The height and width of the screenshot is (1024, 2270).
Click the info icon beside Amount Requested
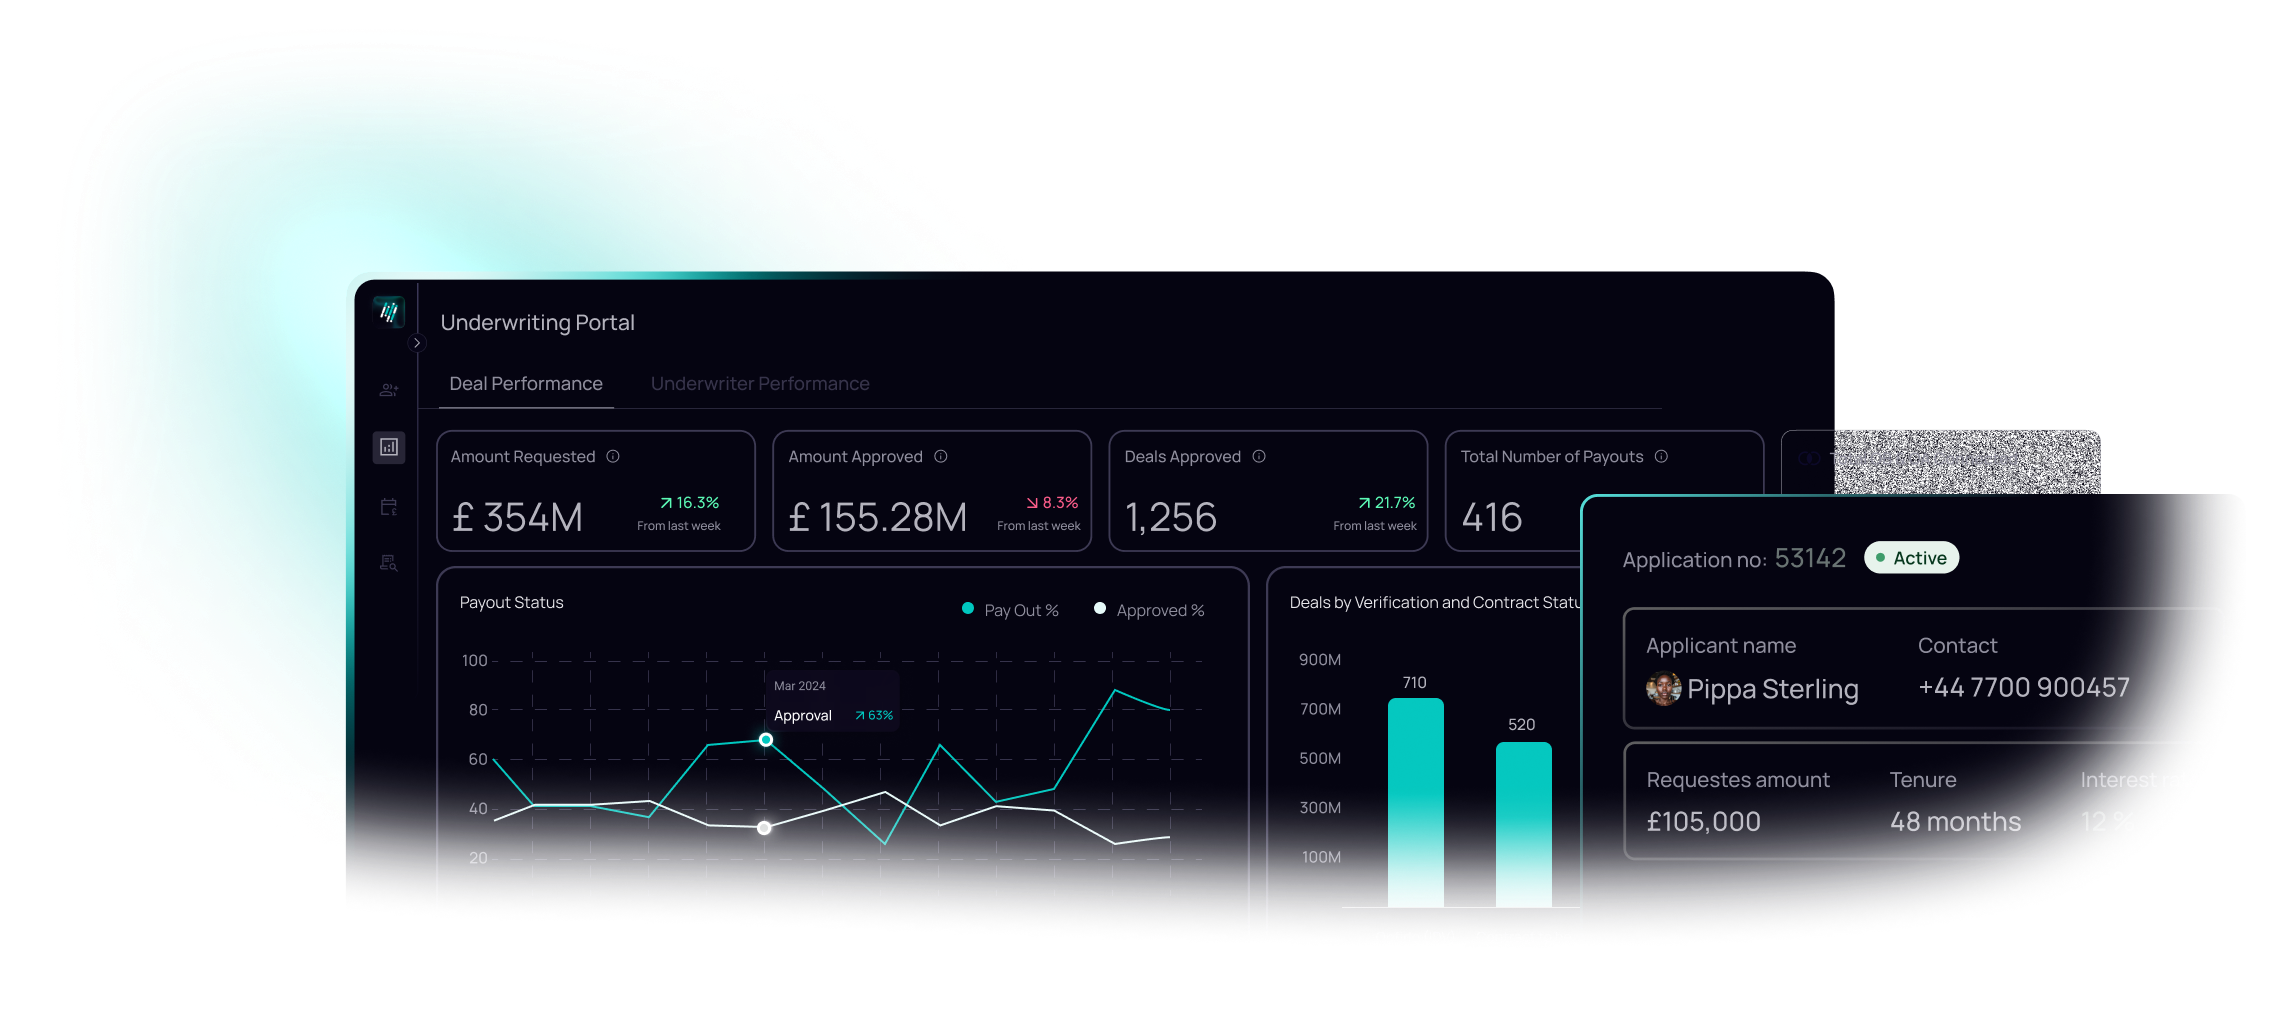tap(613, 456)
